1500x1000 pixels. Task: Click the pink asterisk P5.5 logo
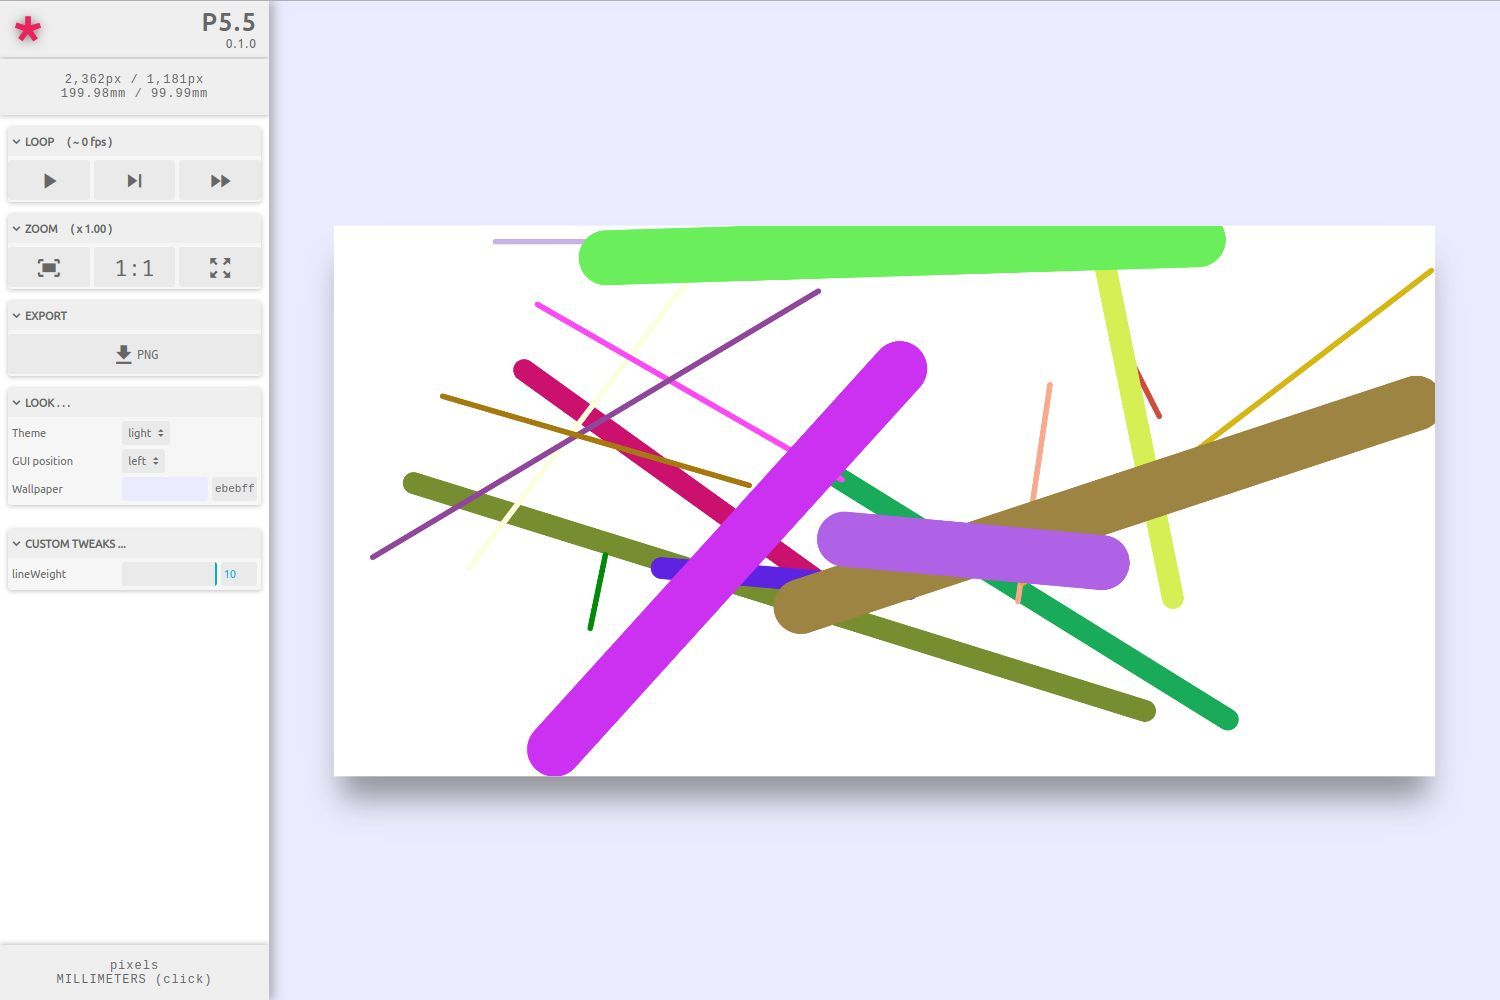[29, 30]
